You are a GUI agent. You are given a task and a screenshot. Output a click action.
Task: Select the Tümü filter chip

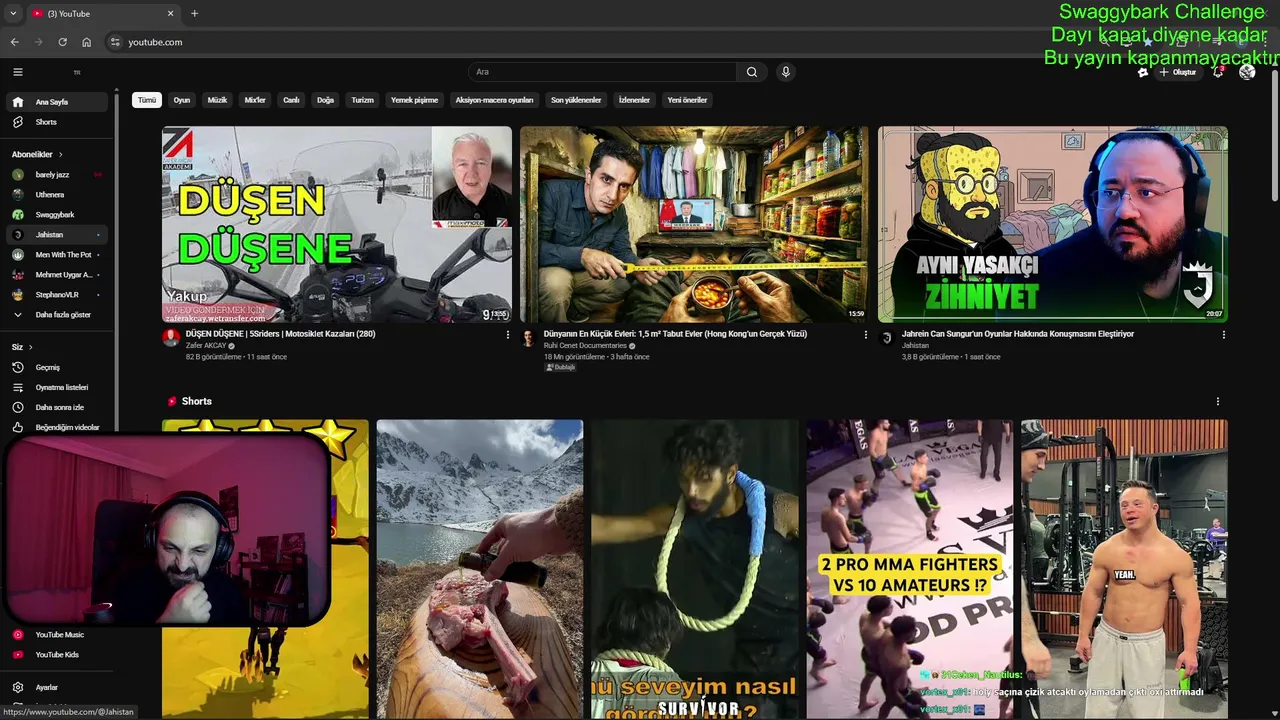click(147, 100)
